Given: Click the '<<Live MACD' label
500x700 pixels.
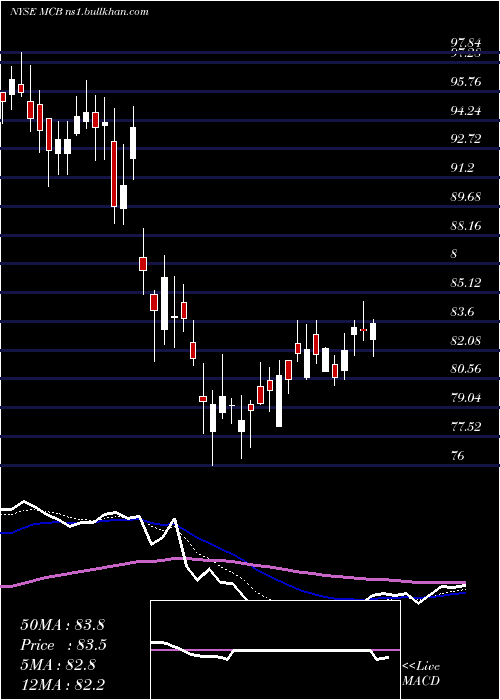Looking at the screenshot, I should click(x=421, y=674).
